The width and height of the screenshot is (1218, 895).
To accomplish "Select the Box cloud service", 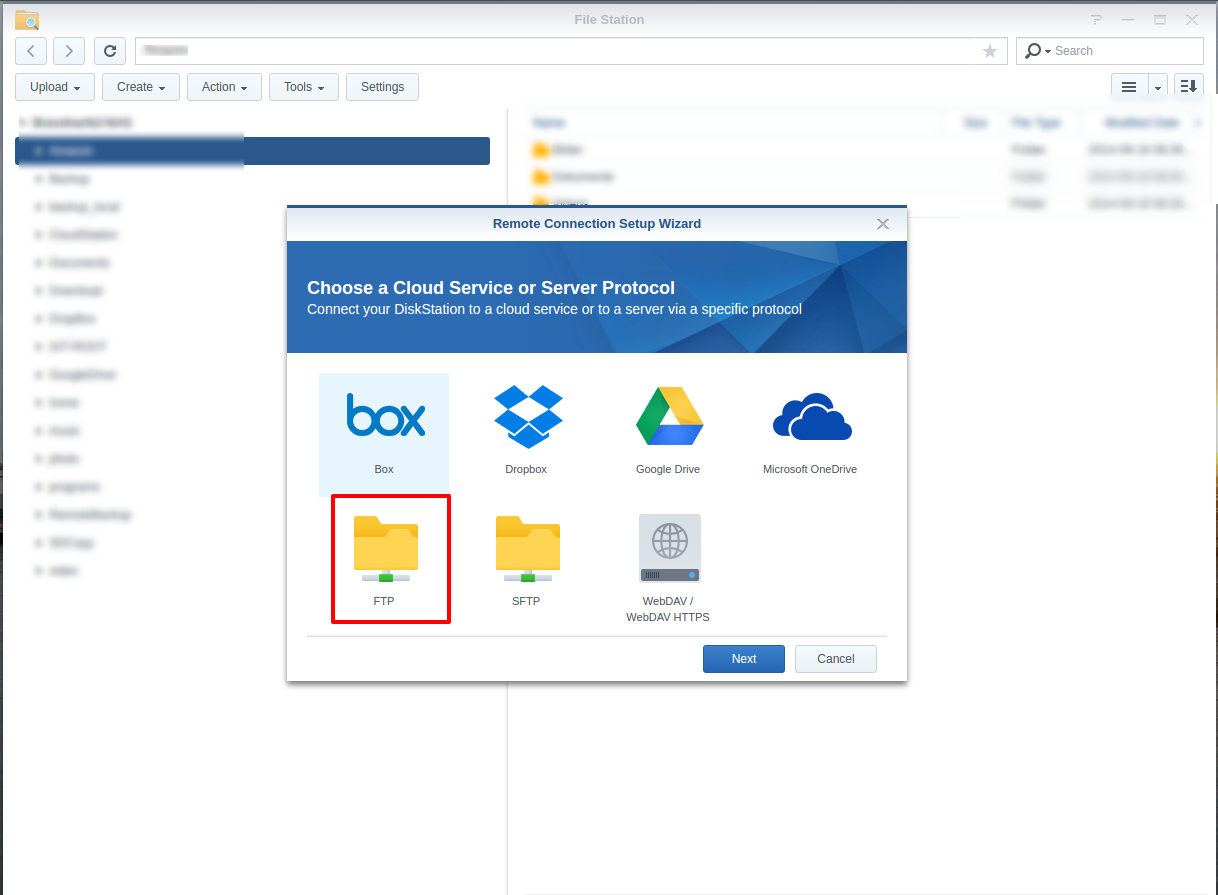I will click(x=384, y=434).
